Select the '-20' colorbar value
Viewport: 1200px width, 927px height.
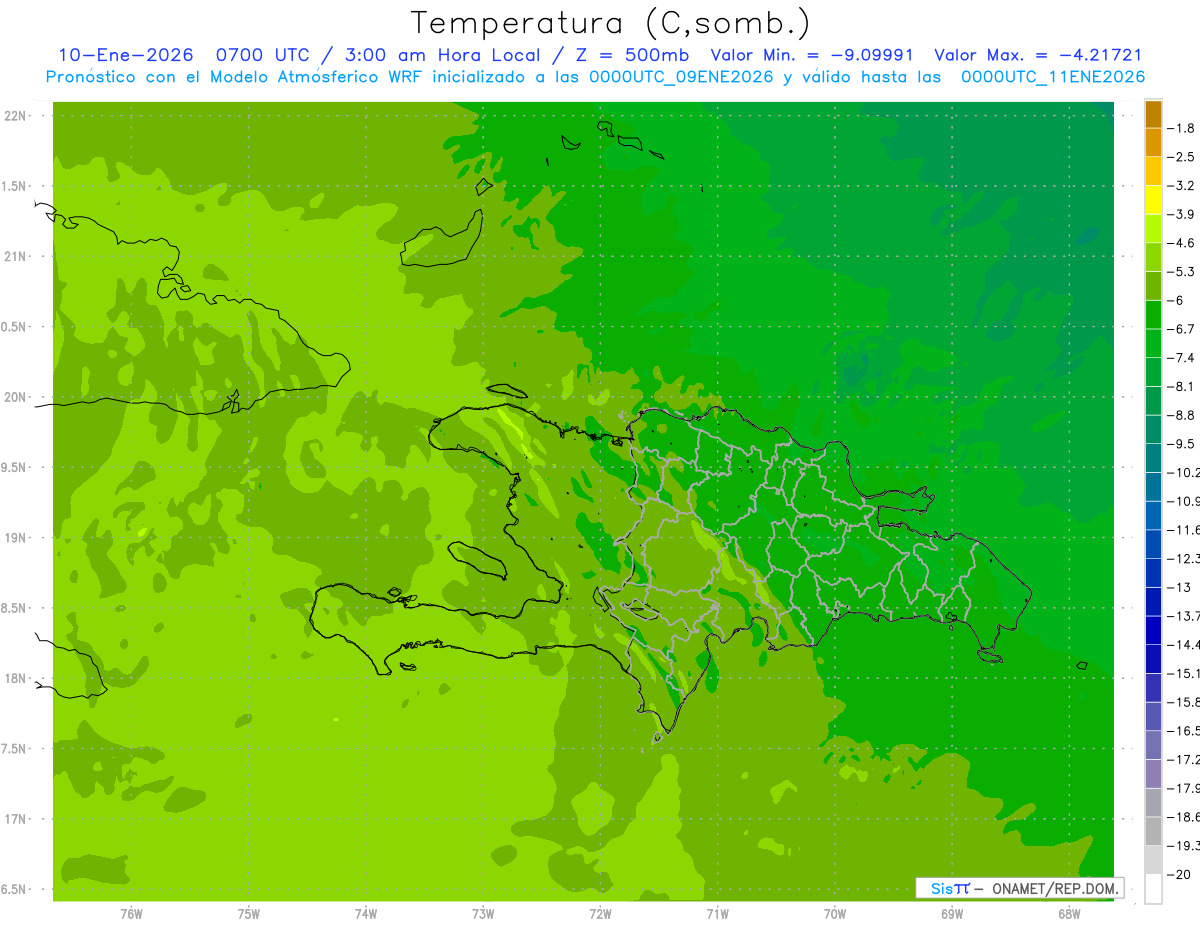pos(1178,875)
